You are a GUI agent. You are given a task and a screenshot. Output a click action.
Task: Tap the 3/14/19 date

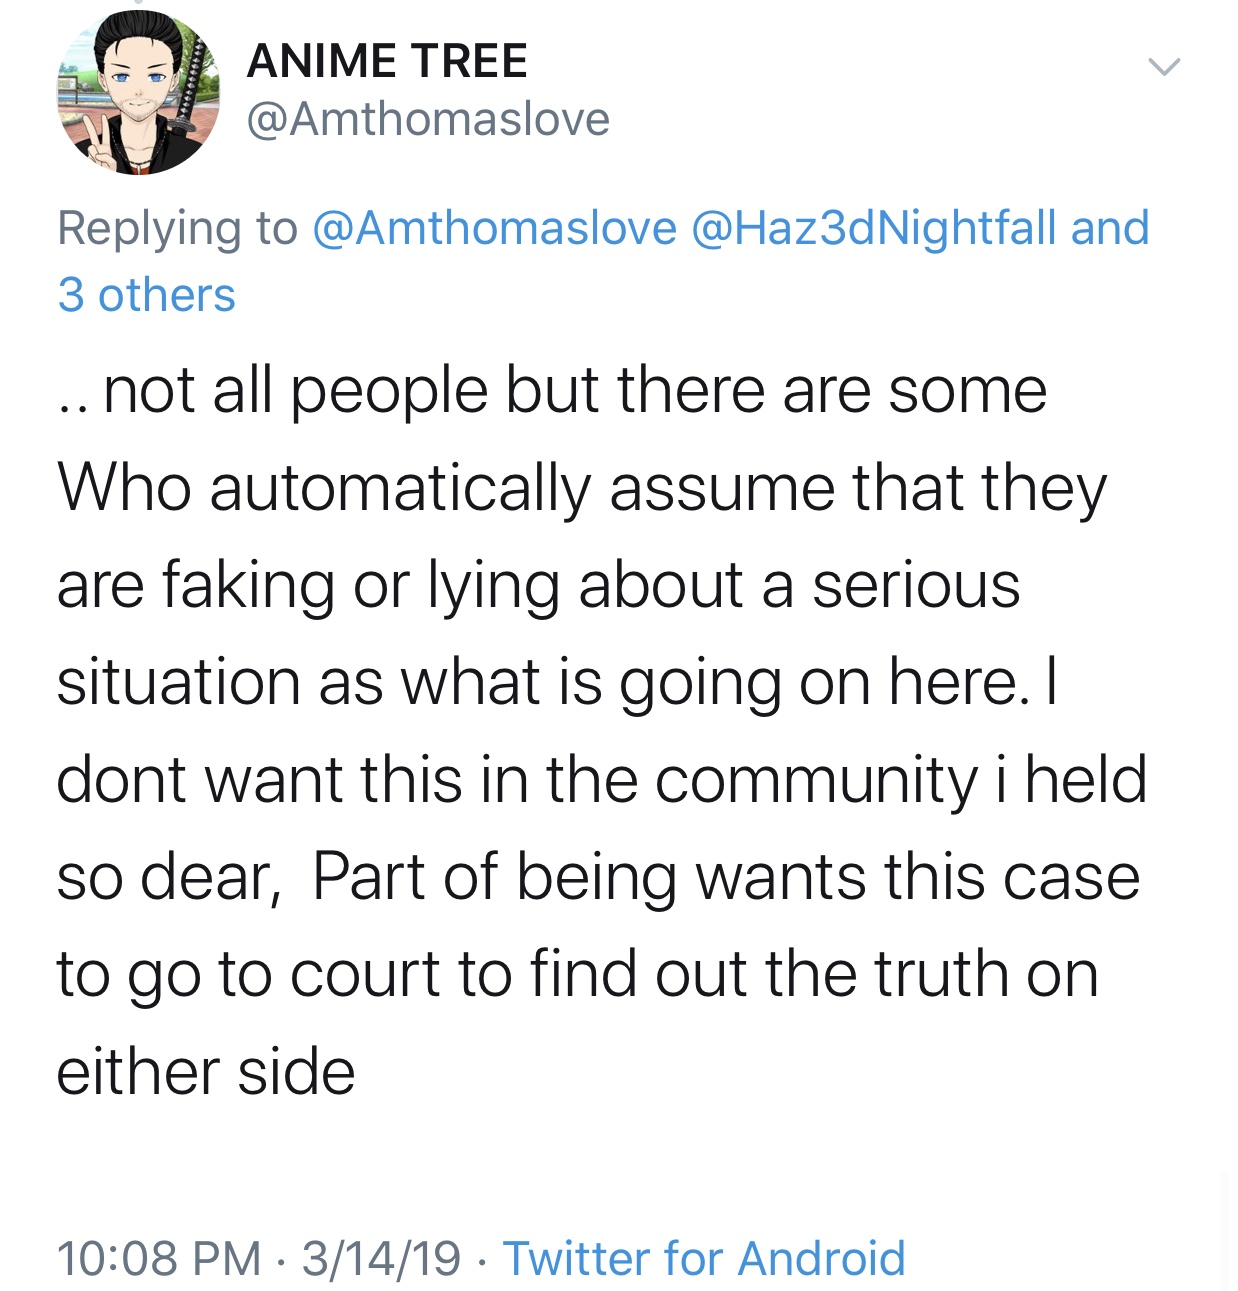point(381,1258)
